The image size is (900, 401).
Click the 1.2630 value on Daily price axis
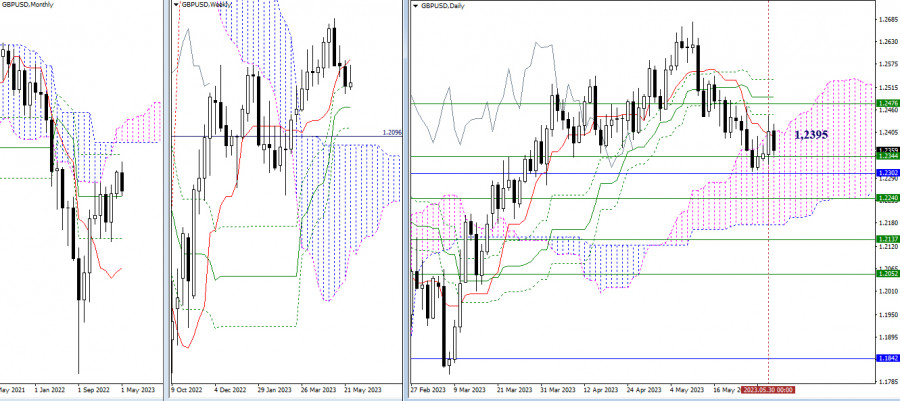[x=889, y=42]
